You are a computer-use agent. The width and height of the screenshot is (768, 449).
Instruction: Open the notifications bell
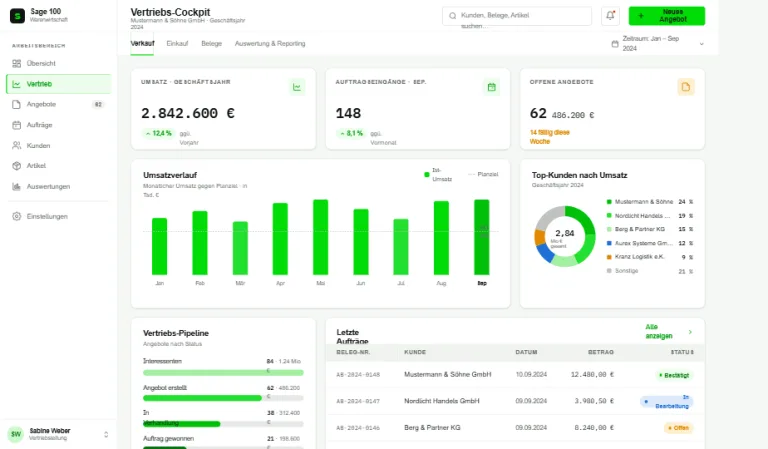click(610, 16)
